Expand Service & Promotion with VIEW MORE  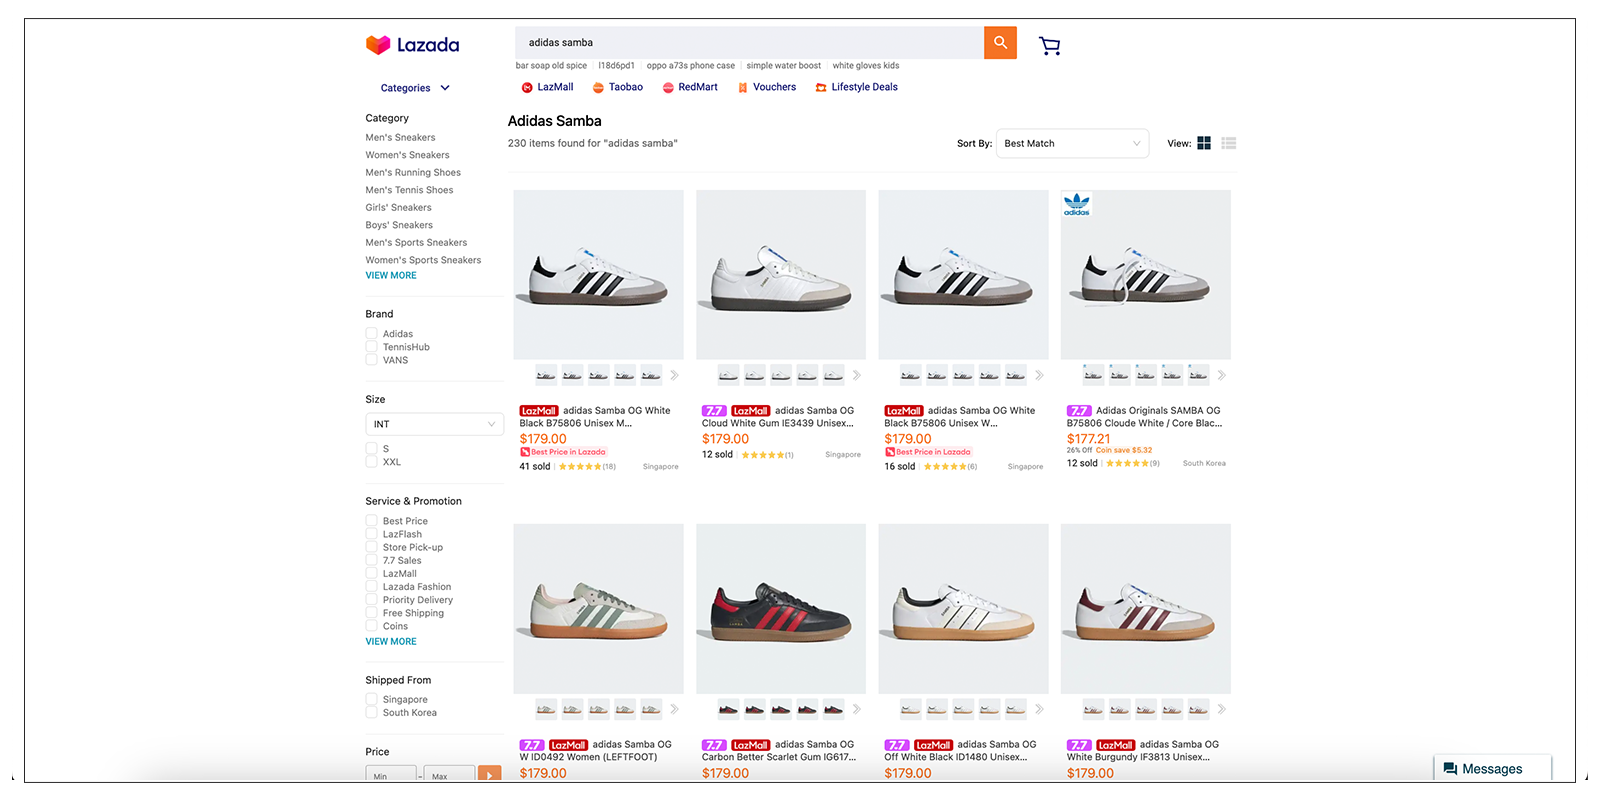click(x=391, y=641)
